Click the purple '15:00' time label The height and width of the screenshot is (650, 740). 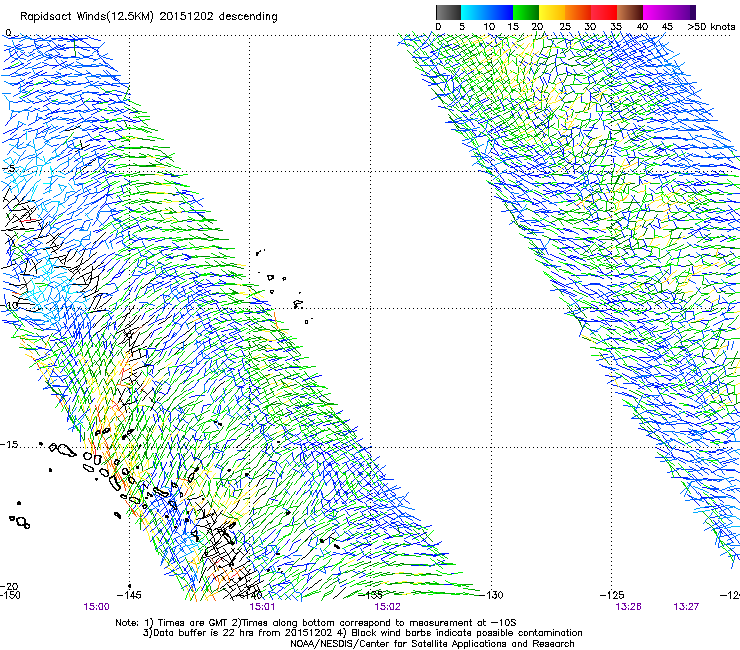96,607
